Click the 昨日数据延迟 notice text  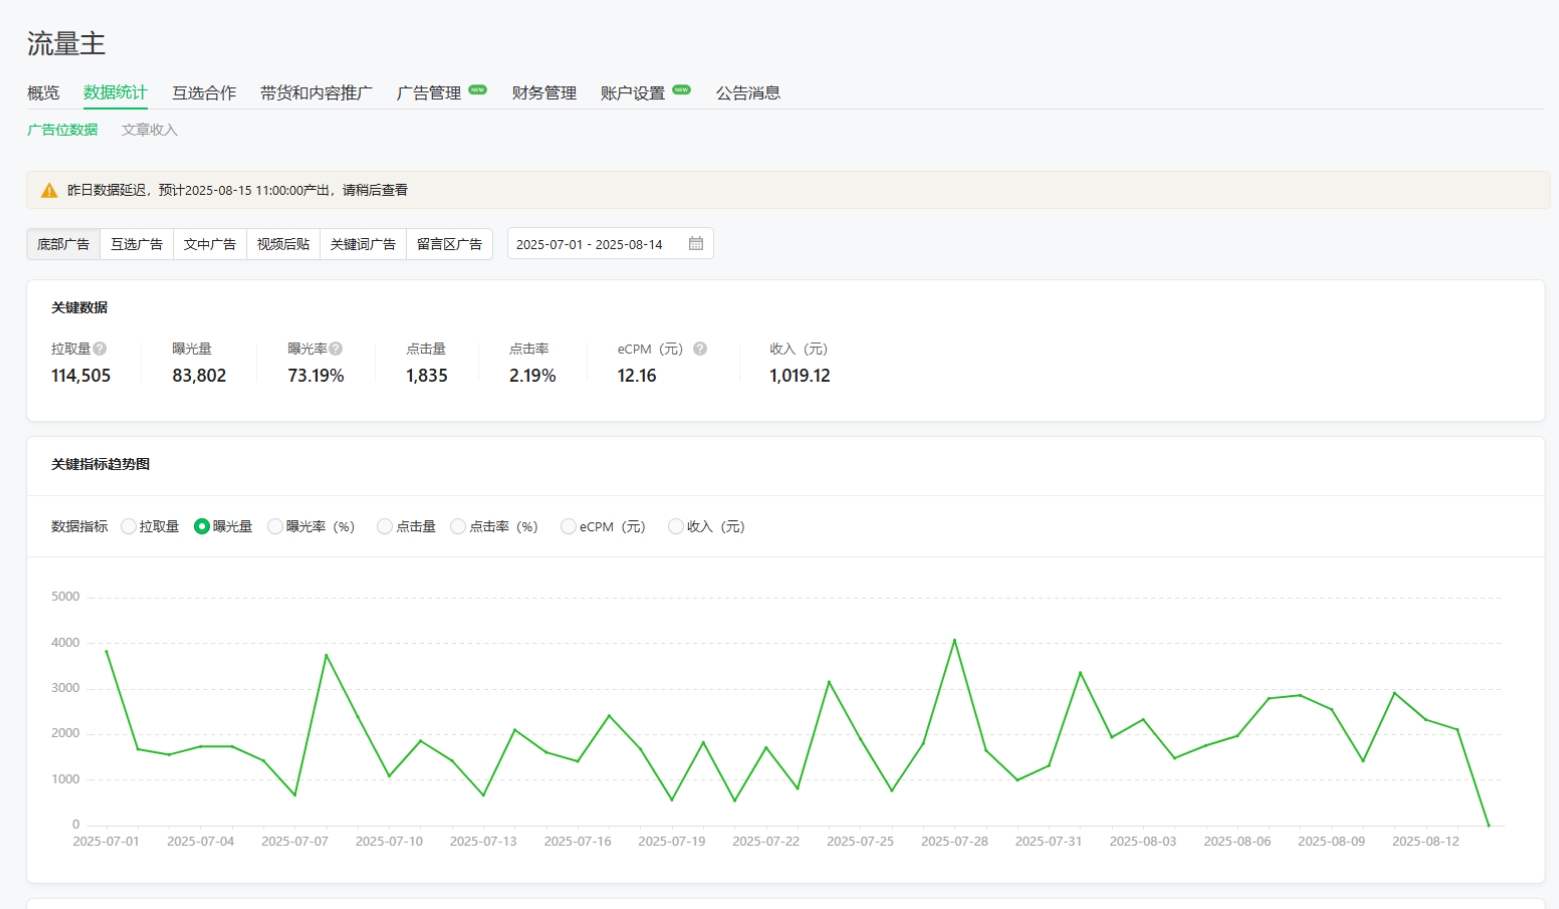[237, 190]
